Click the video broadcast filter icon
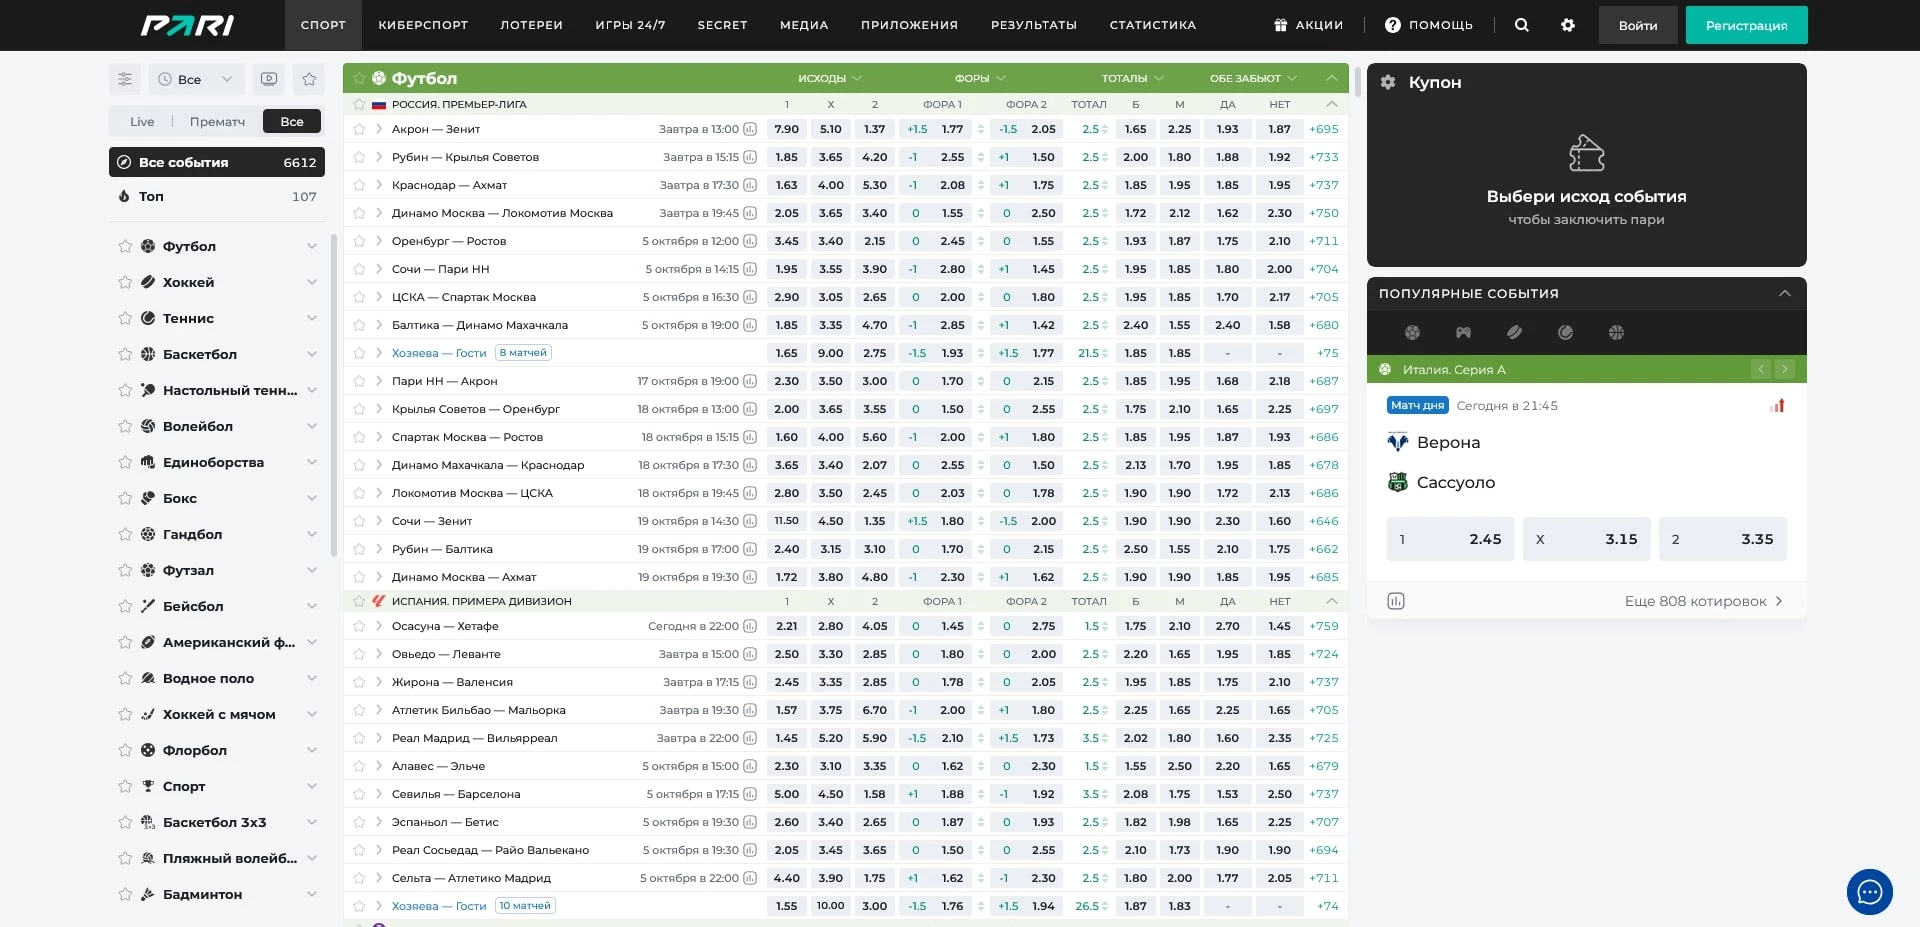This screenshot has width=1920, height=927. pyautogui.click(x=269, y=79)
